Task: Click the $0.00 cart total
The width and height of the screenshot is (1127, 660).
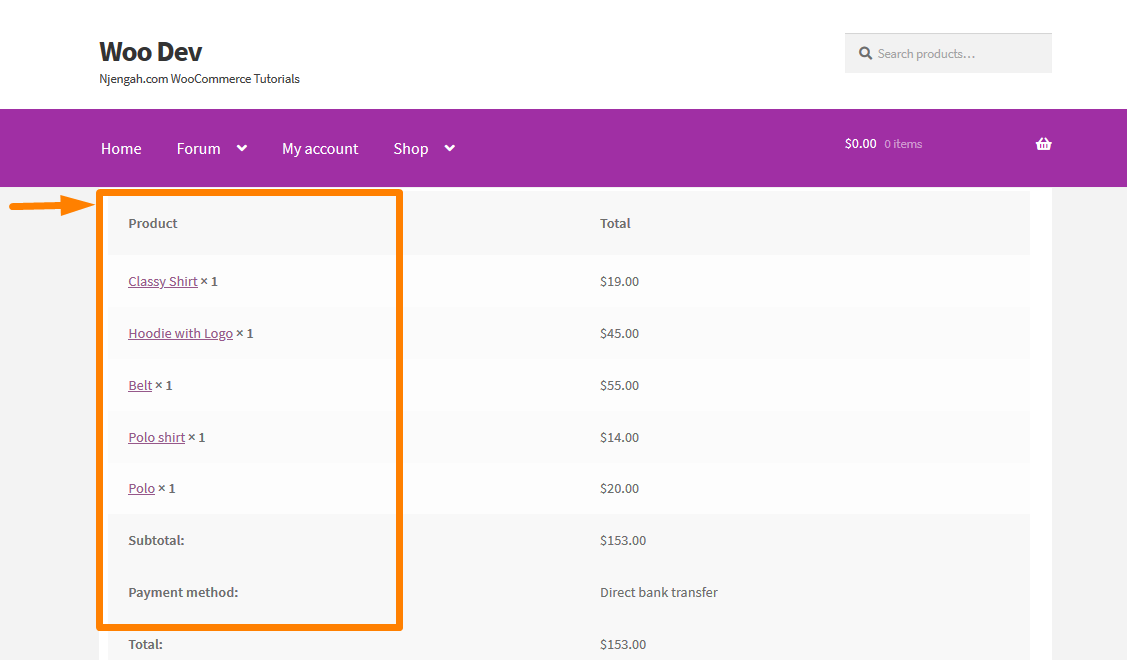Action: tap(860, 144)
